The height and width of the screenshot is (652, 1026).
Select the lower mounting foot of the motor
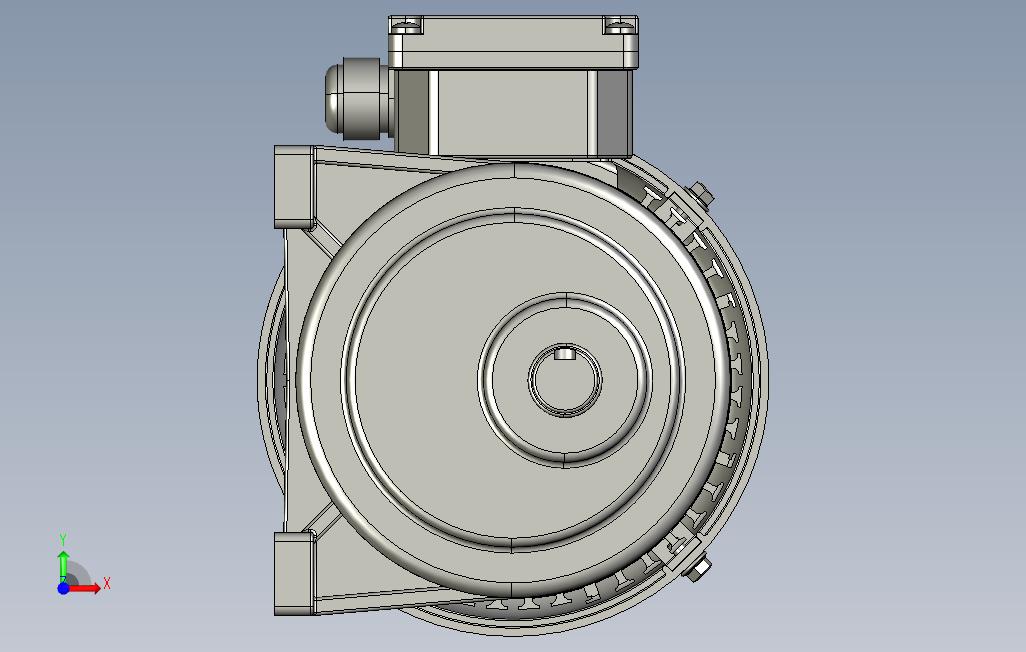tap(294, 573)
